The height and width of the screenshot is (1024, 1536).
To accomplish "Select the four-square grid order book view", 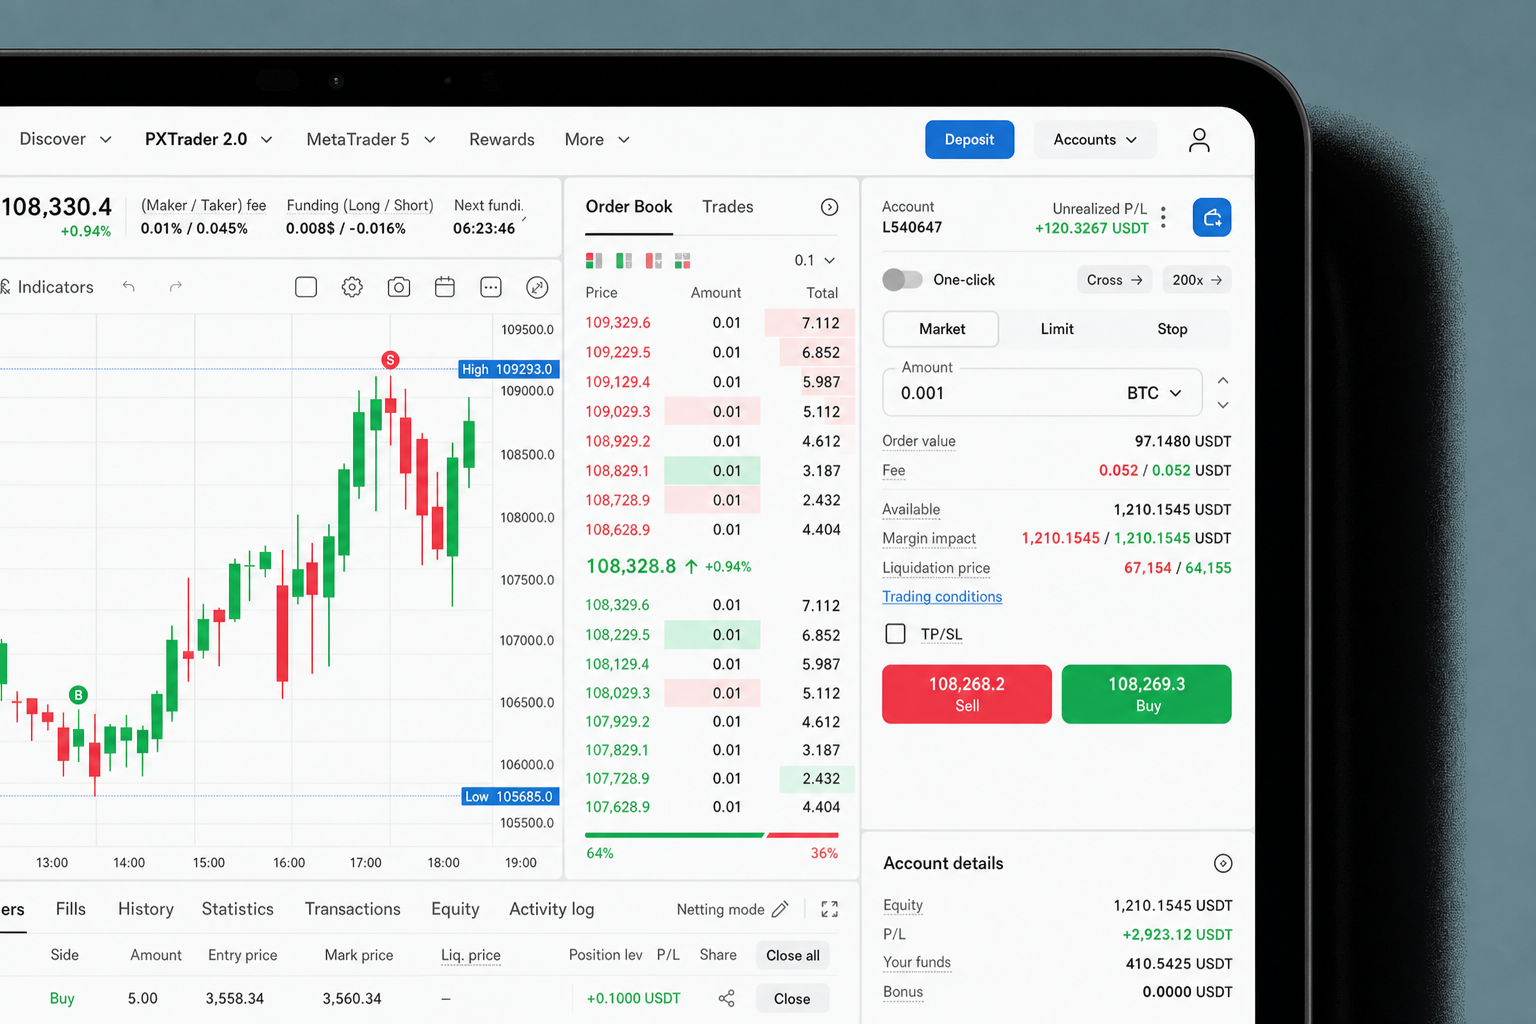I will click(x=683, y=261).
